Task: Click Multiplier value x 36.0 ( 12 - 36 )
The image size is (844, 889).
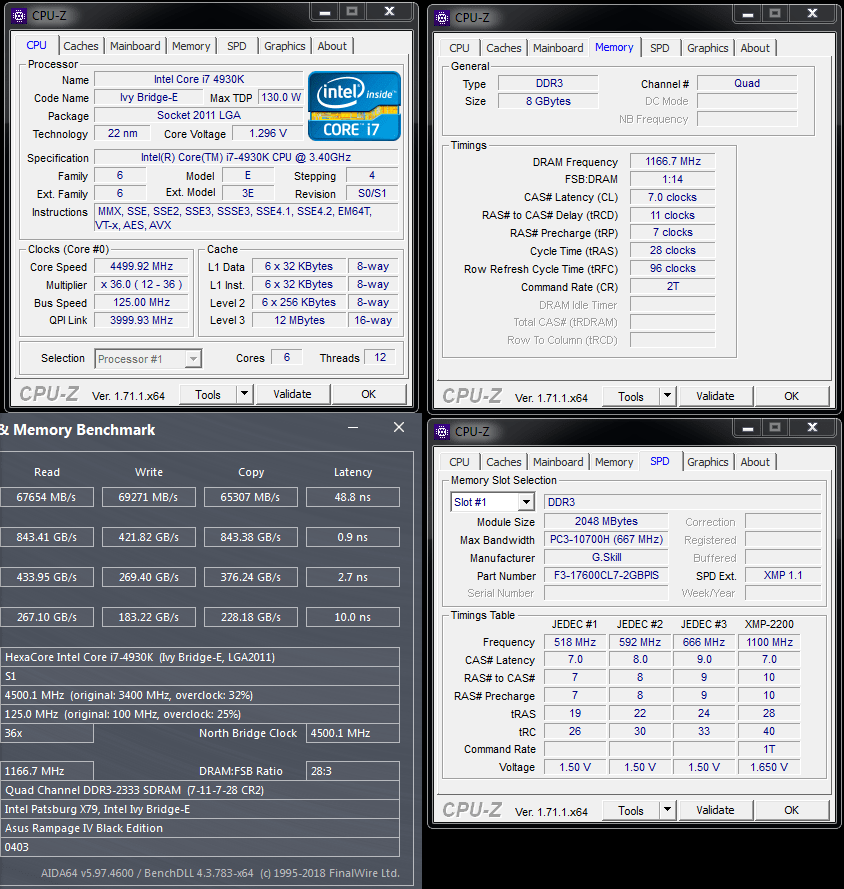Action: coord(142,285)
